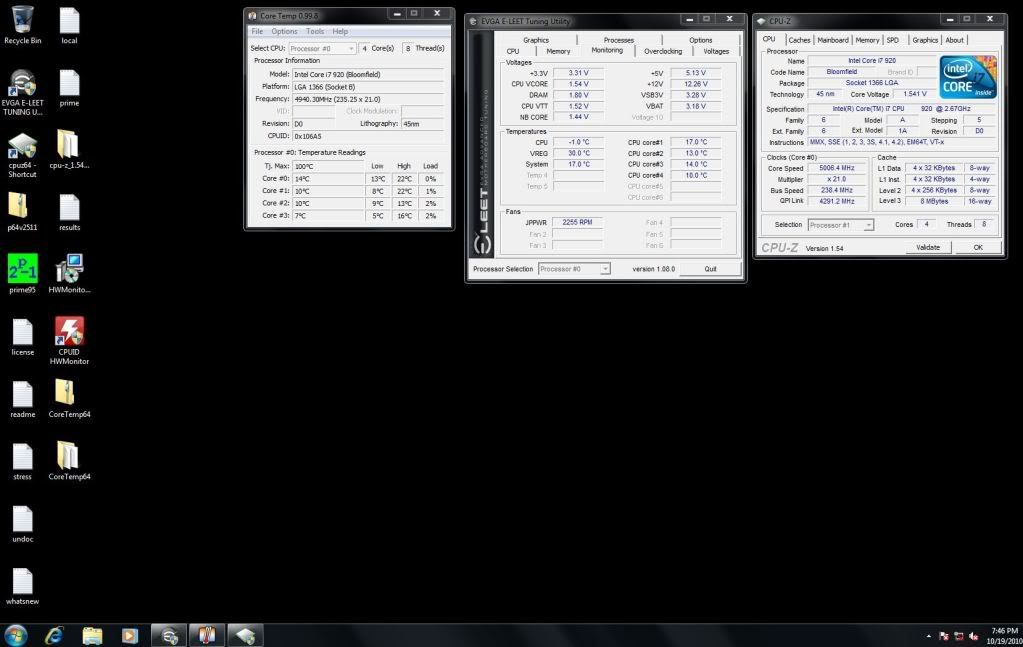Select the cpuz64 Shortcut desktop icon
Screen dimensions: 1023x647
pos(22,155)
